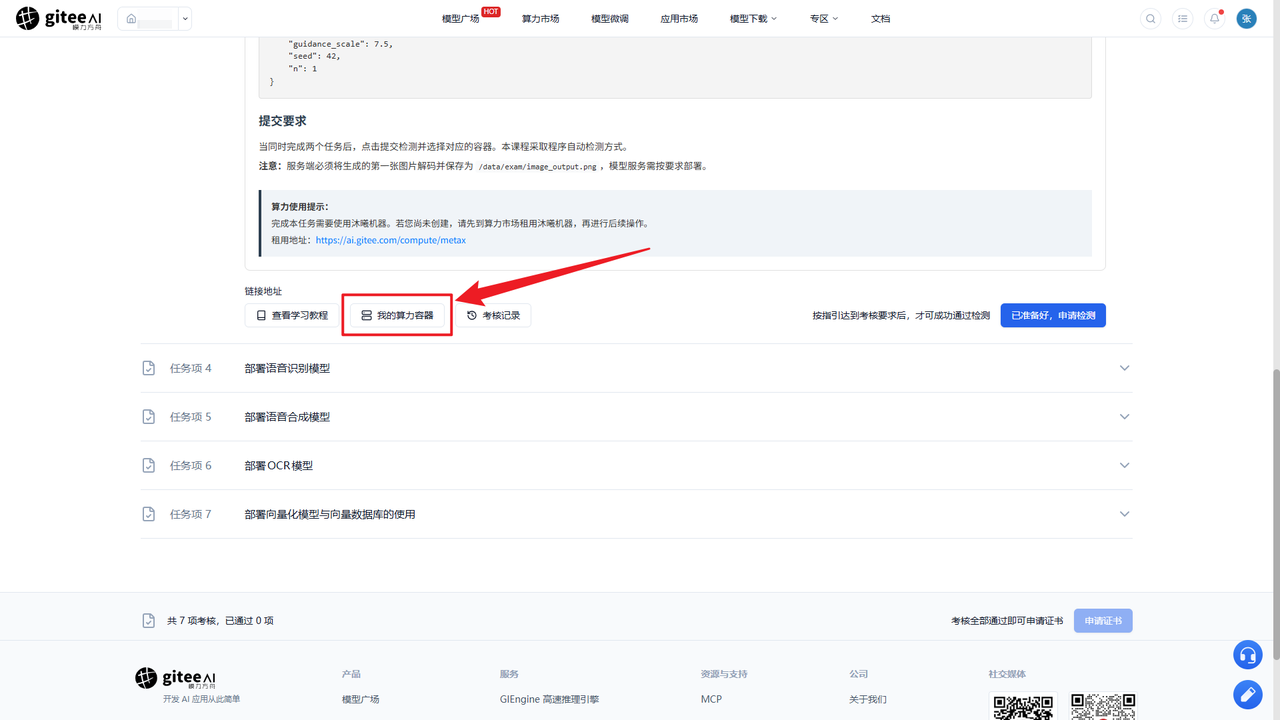The width and height of the screenshot is (1280, 720).
Task: Go to 算力市场 in the navigation bar
Action: (540, 19)
